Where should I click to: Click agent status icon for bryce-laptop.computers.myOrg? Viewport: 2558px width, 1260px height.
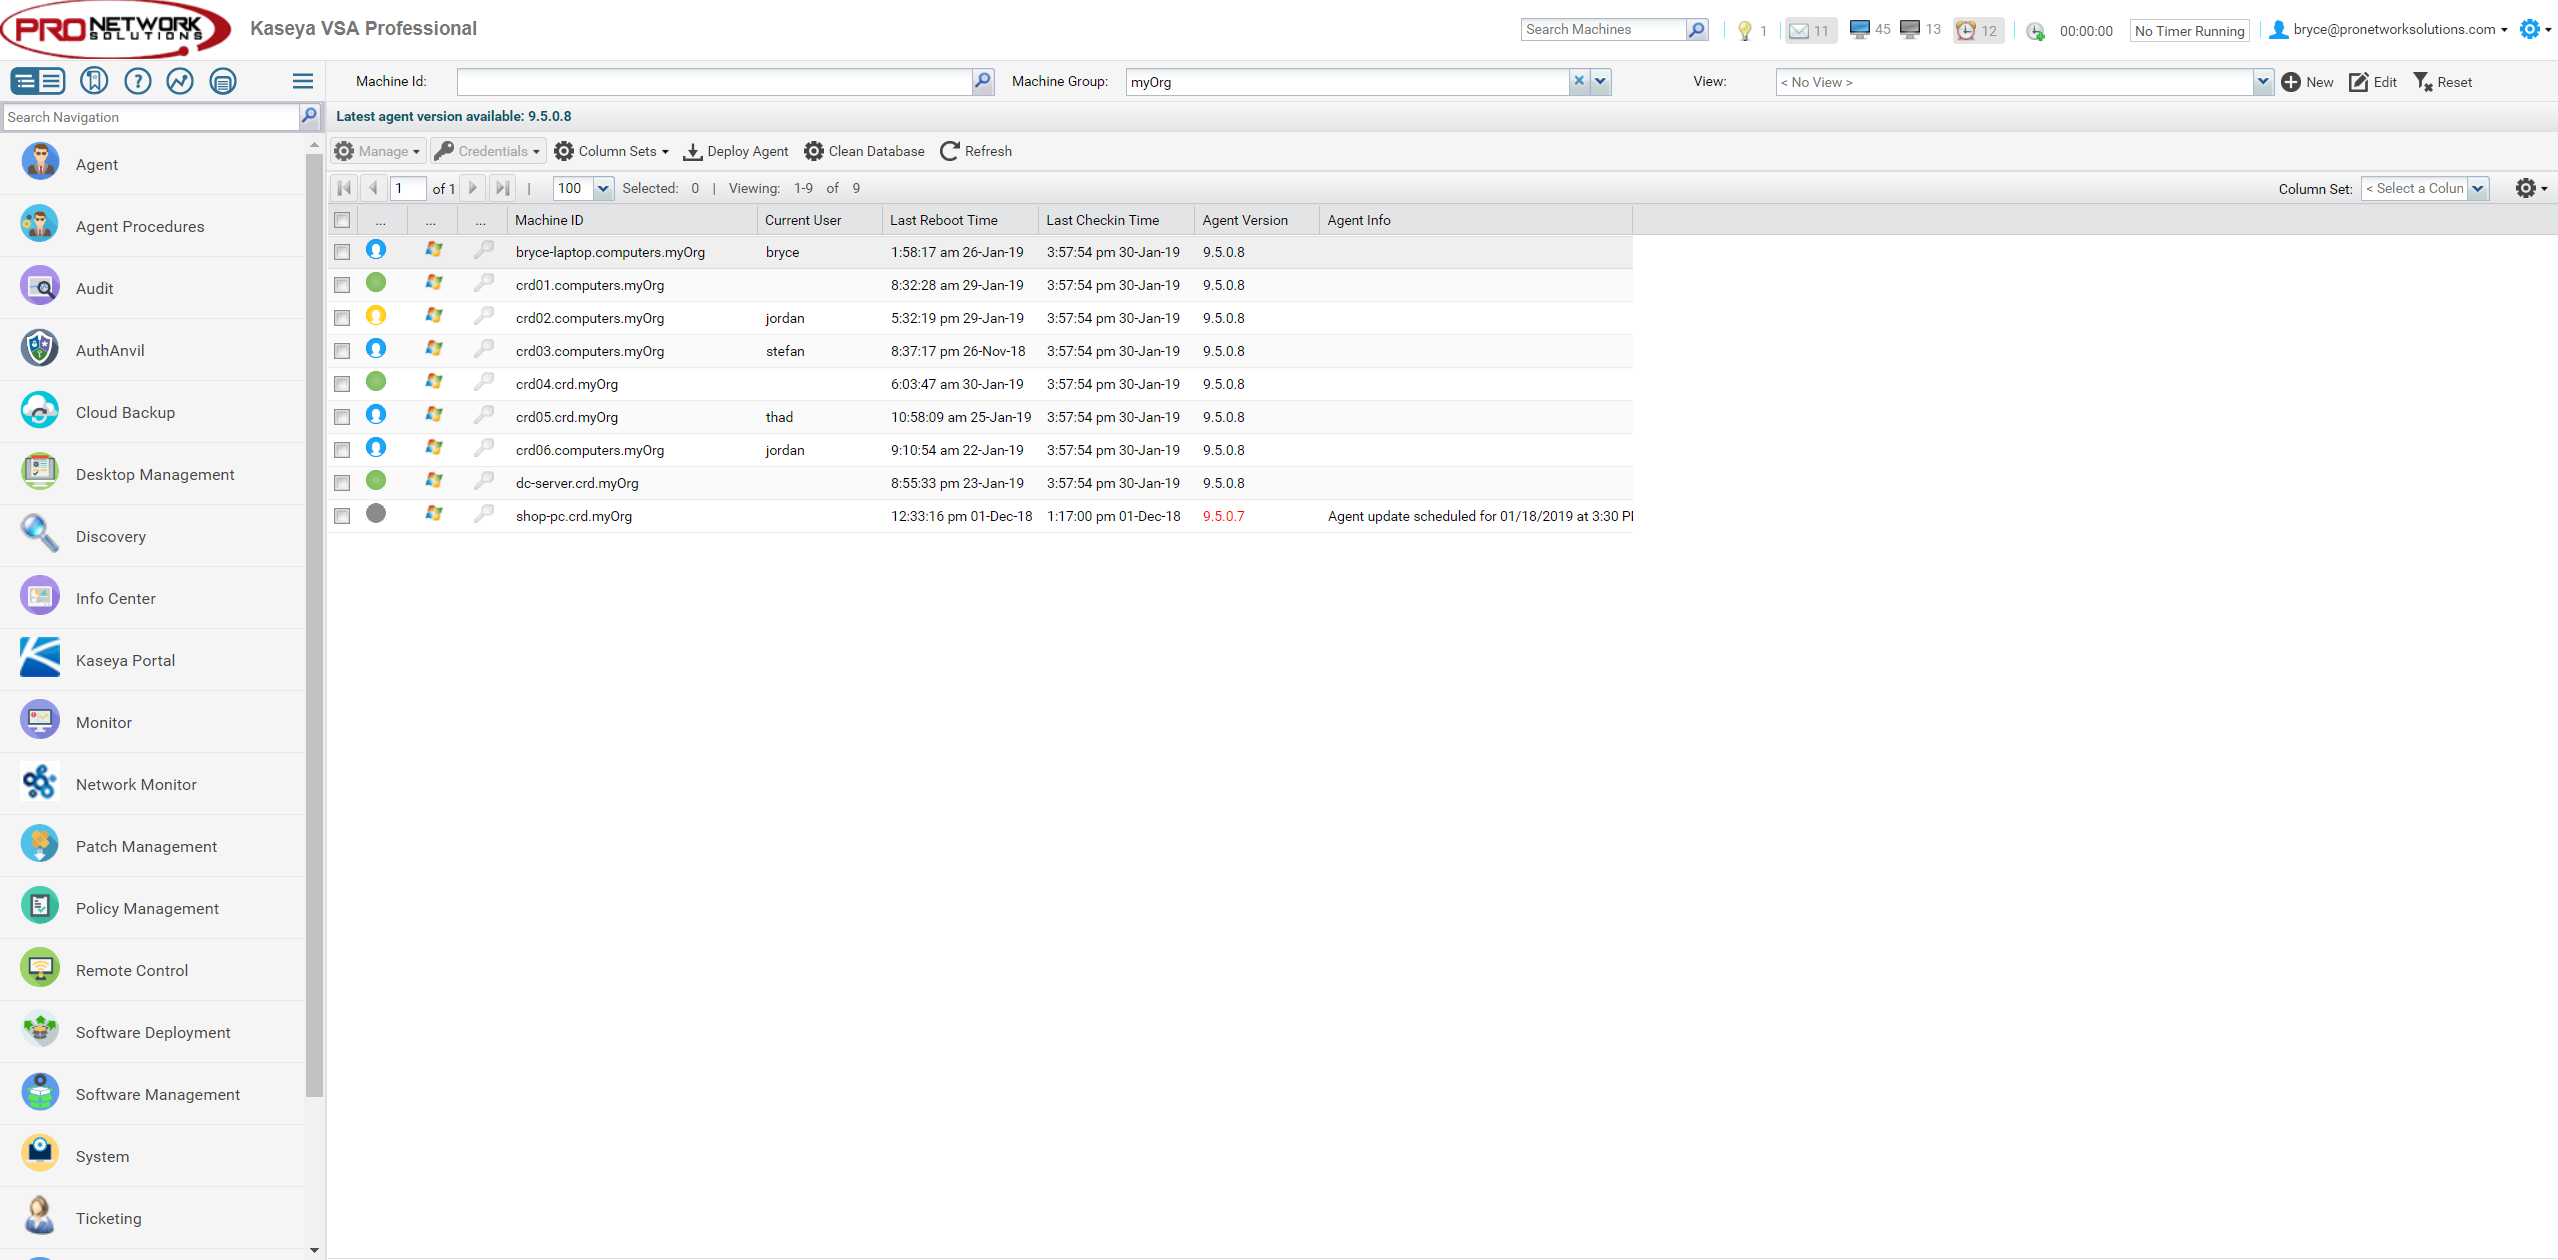coord(376,250)
